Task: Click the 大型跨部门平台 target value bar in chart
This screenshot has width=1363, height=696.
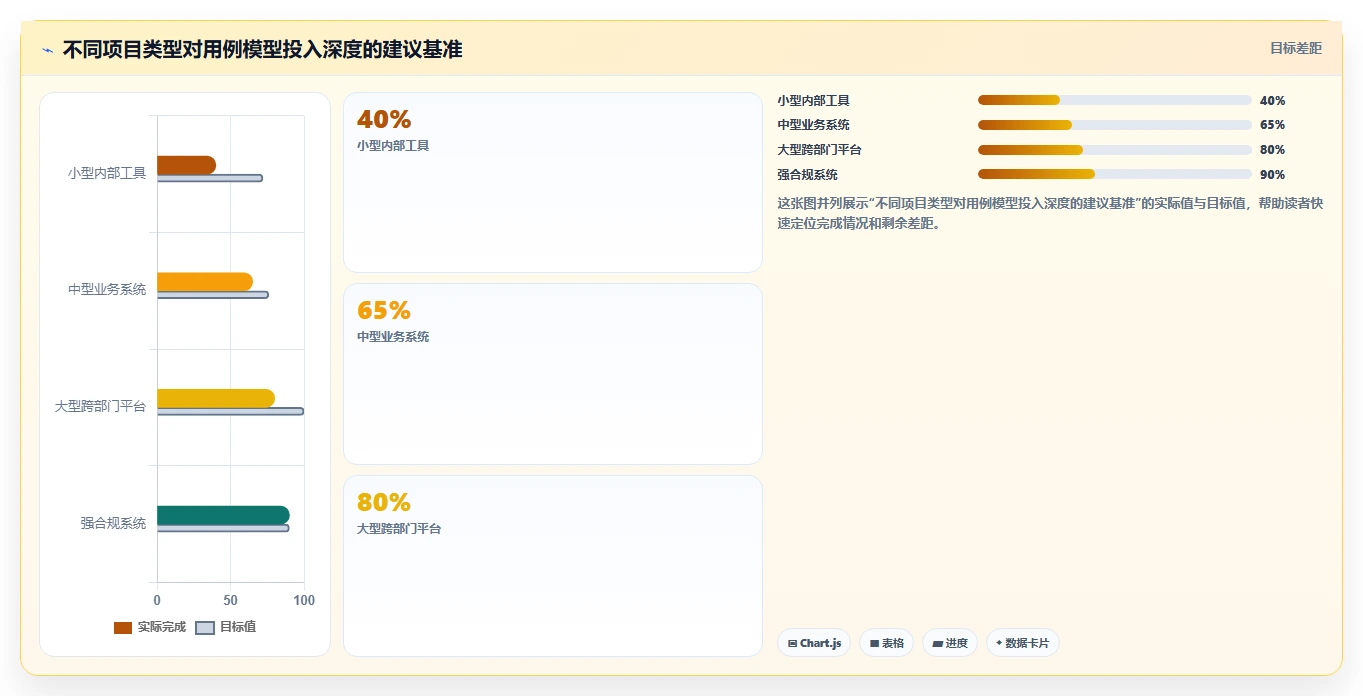Action: coord(230,411)
